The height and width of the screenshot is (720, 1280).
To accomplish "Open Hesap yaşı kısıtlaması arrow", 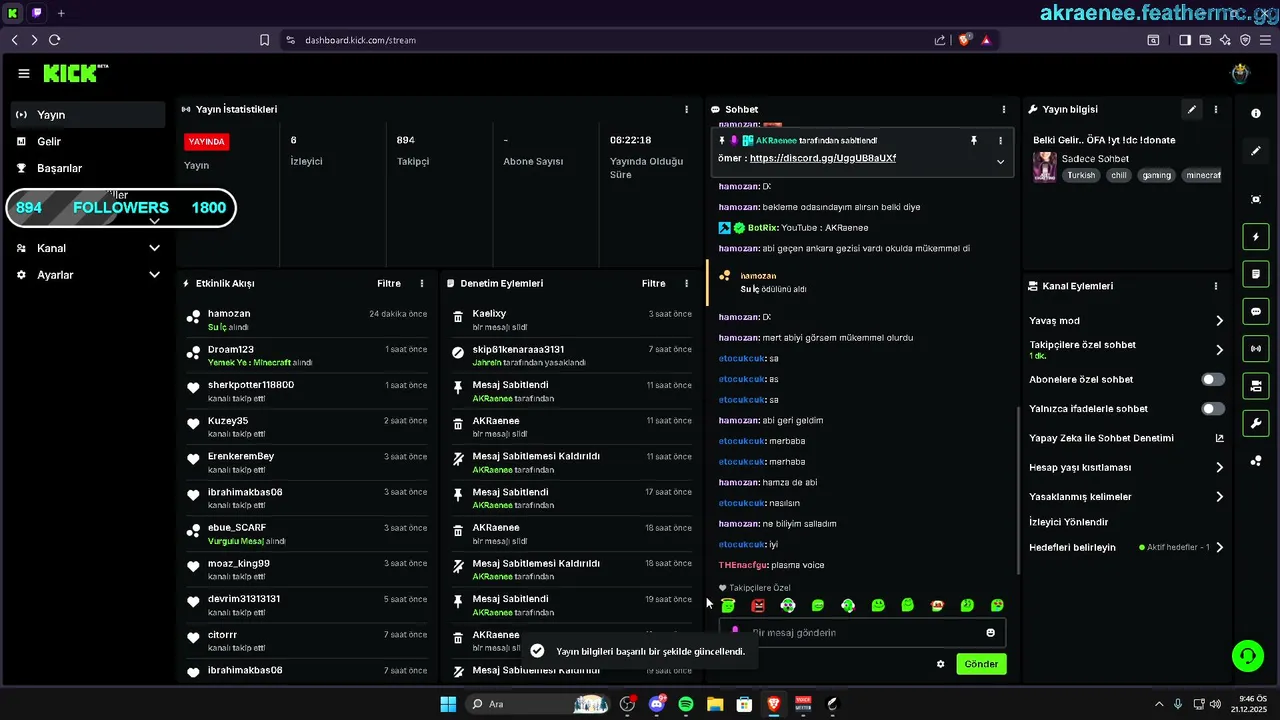I will tap(1219, 467).
